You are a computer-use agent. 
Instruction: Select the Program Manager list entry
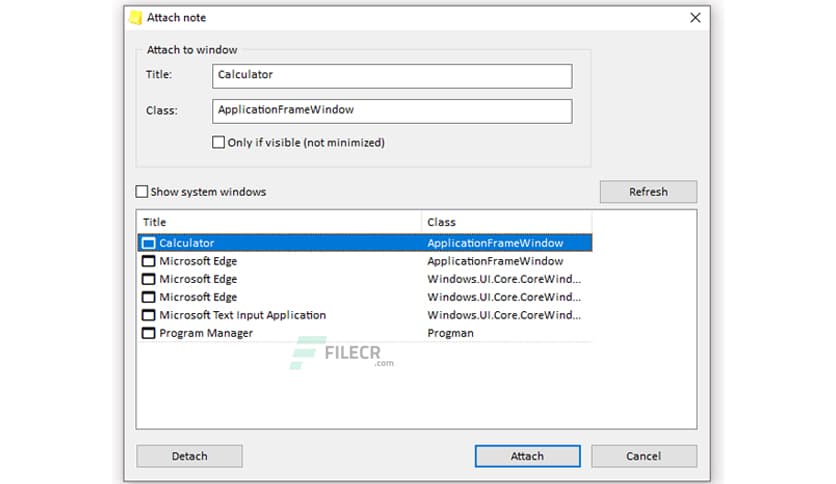[206, 333]
